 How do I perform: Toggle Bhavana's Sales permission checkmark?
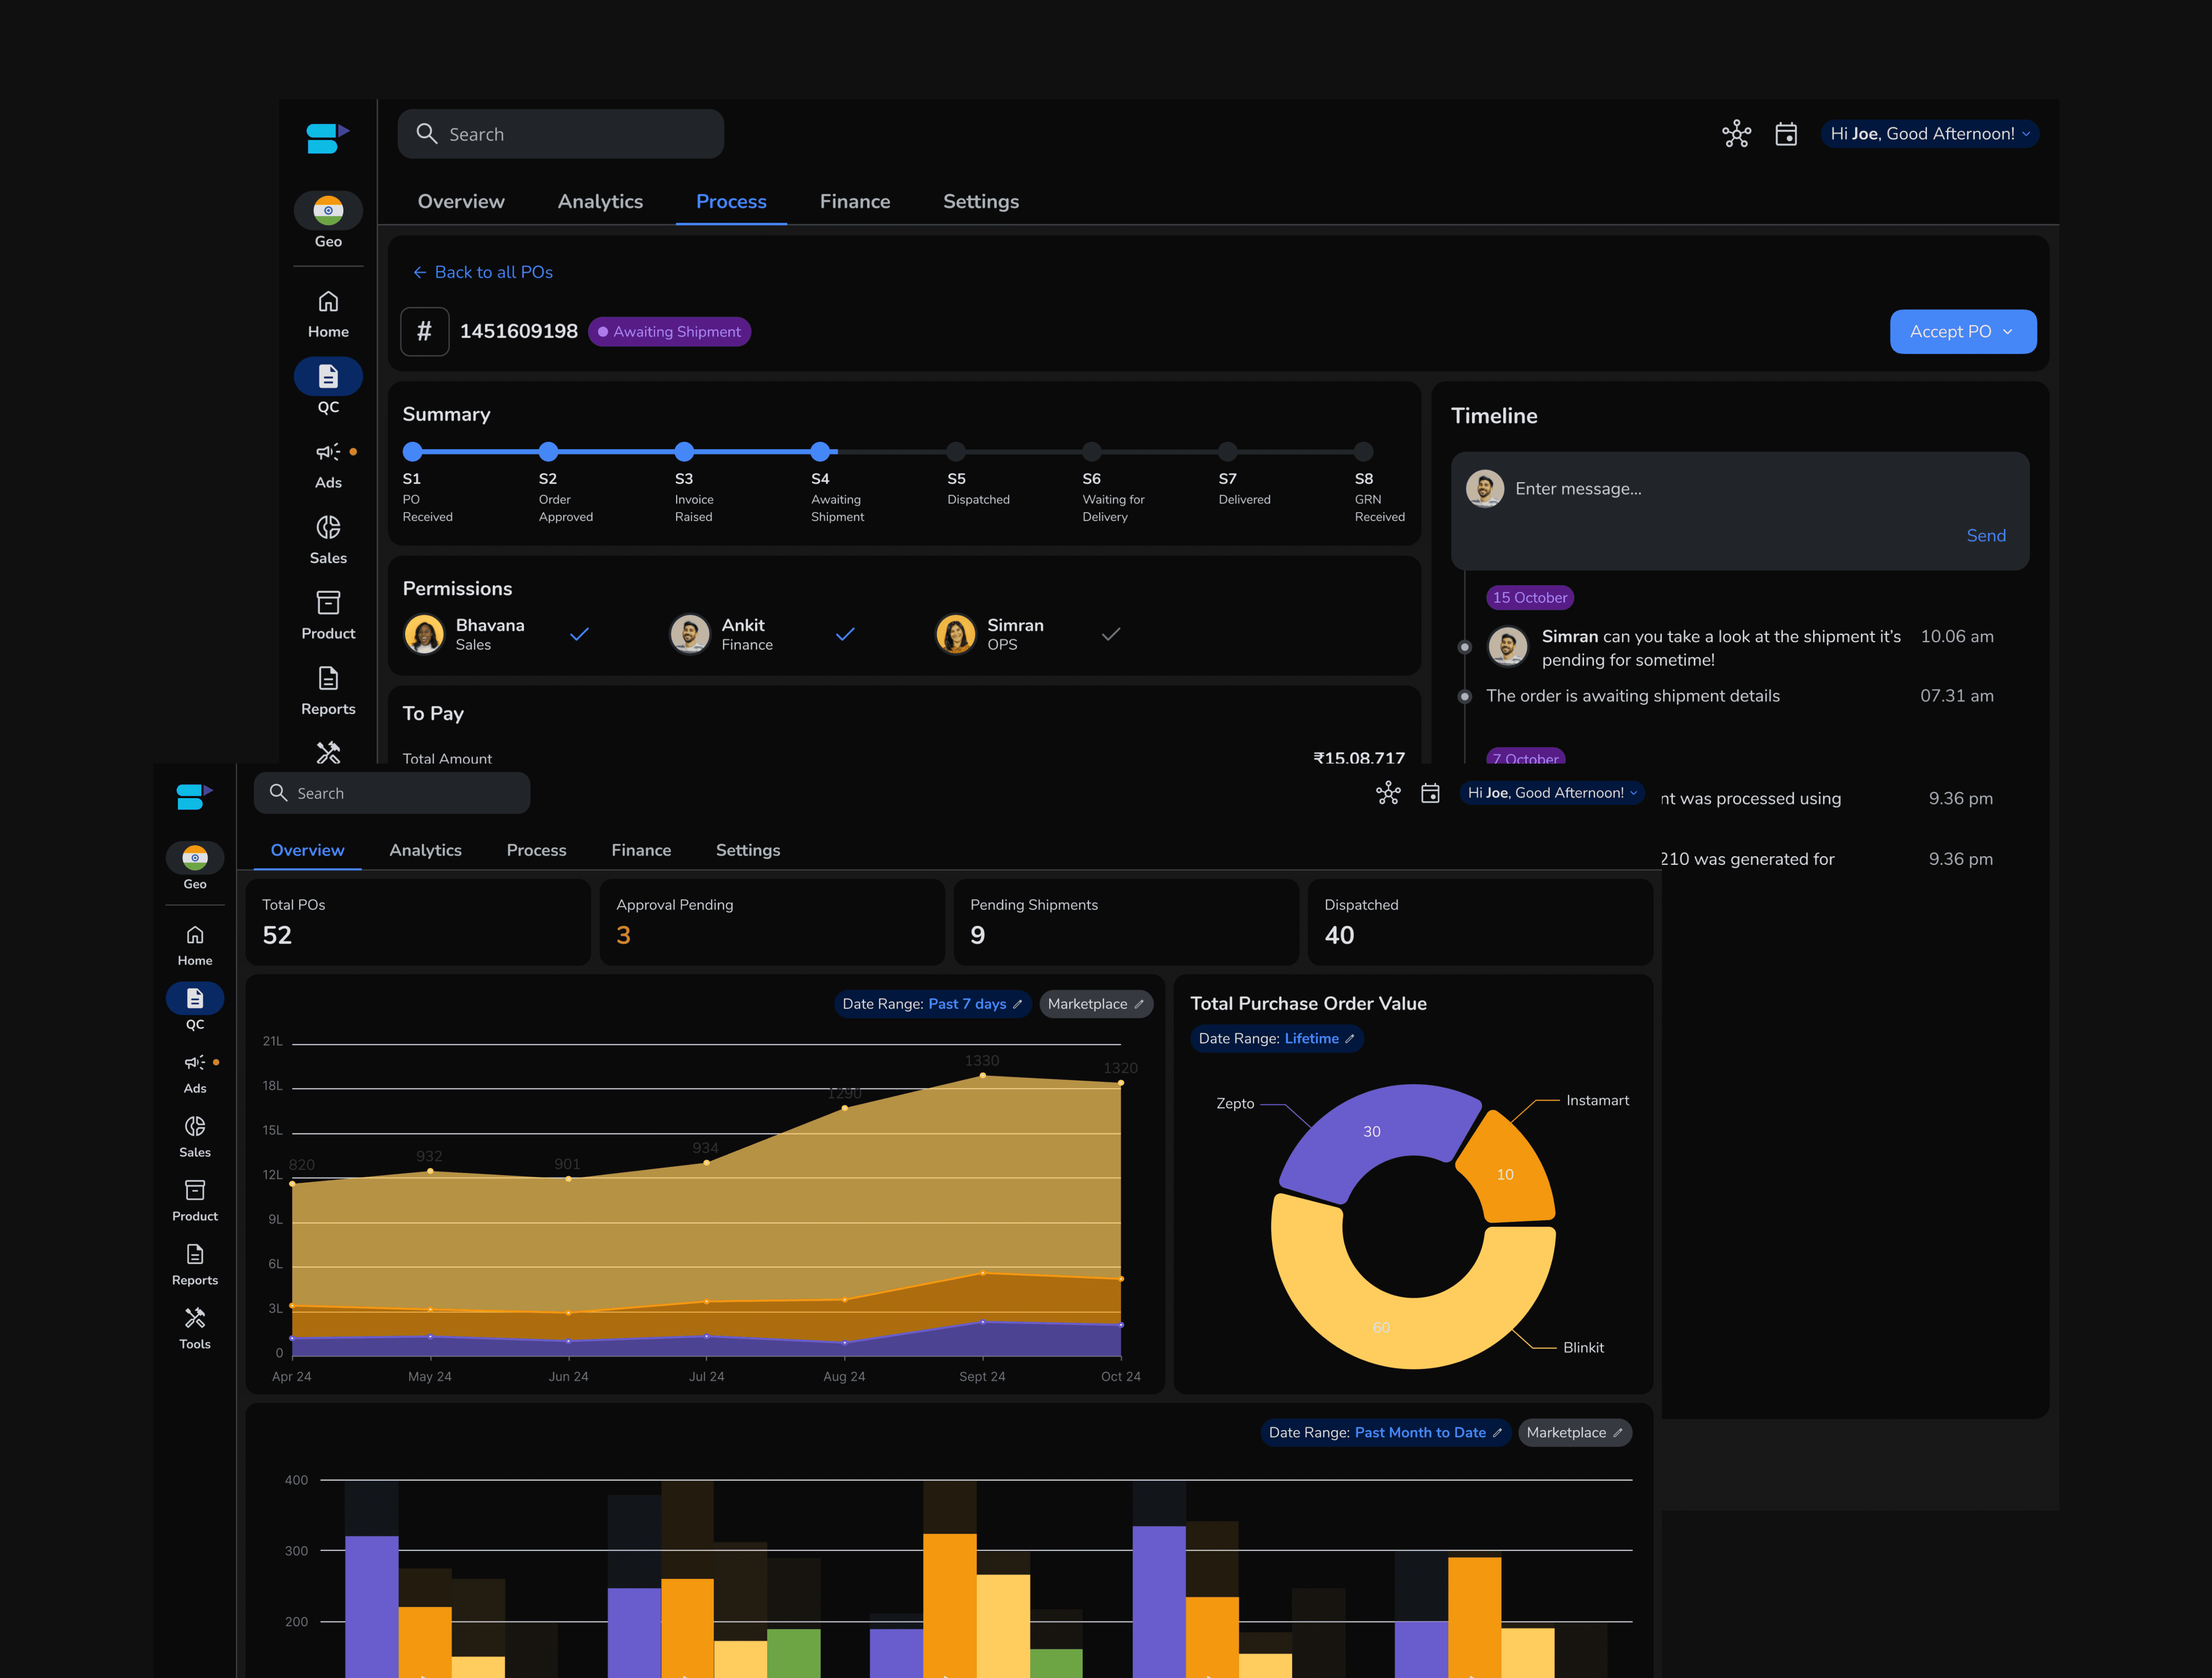point(579,634)
